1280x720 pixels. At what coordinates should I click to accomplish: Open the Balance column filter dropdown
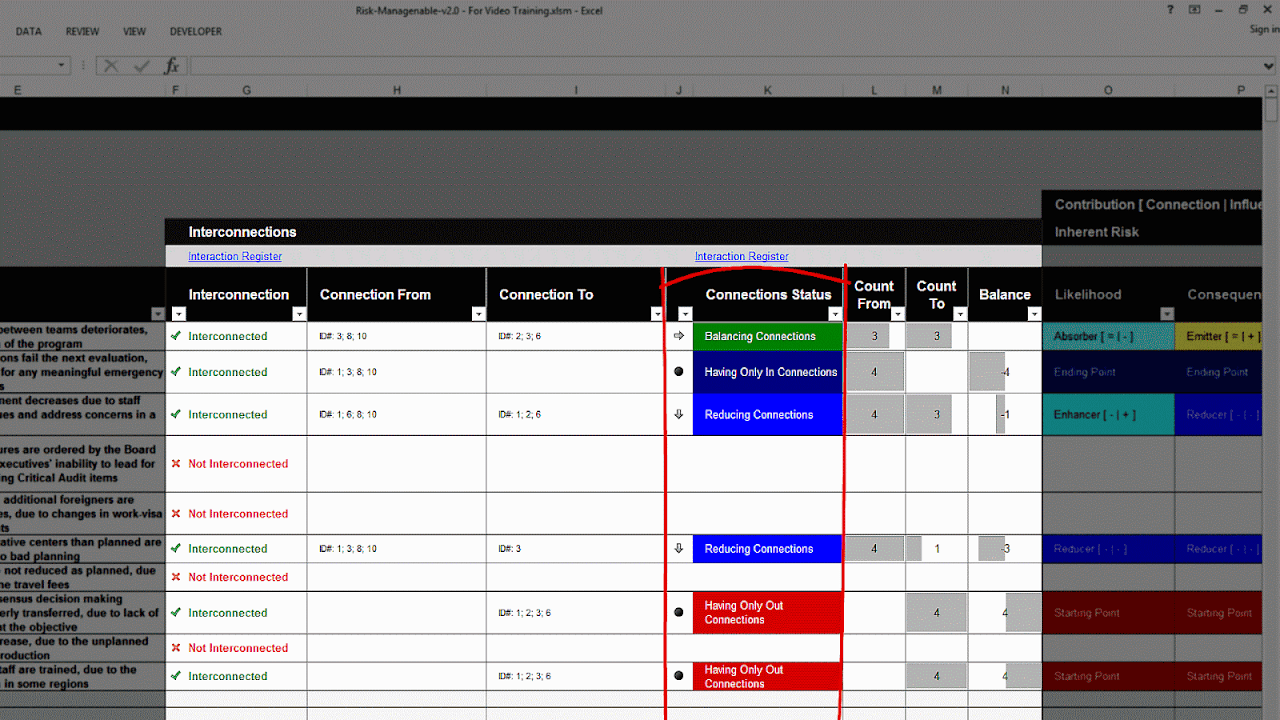point(1034,314)
